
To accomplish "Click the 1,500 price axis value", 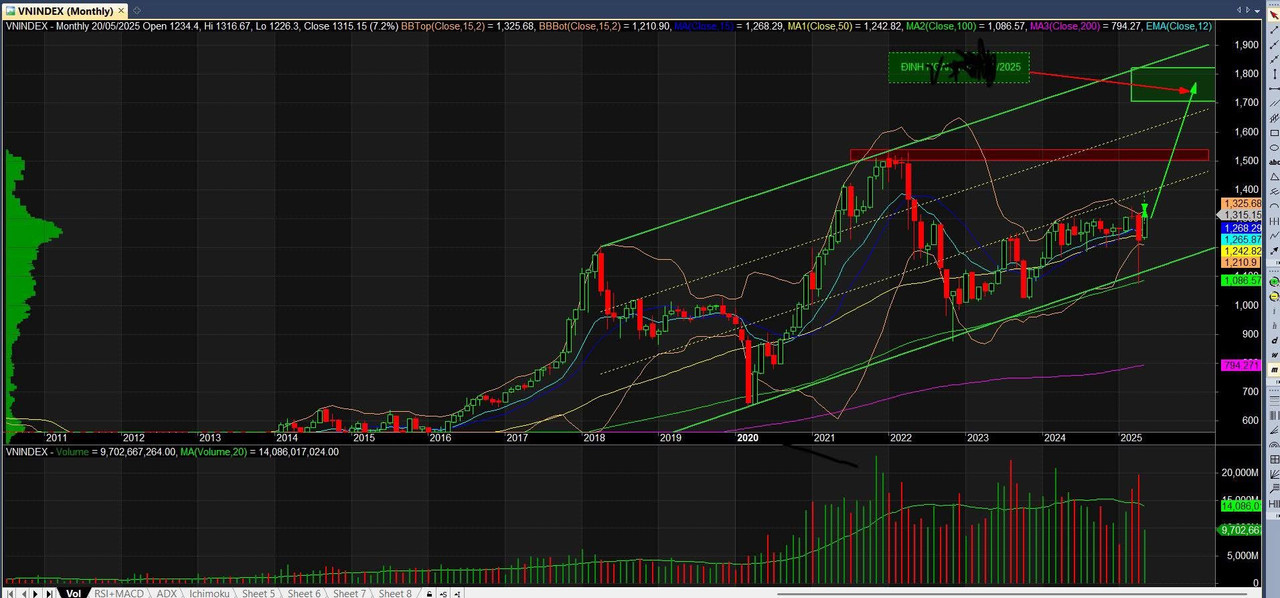I will [x=1246, y=161].
